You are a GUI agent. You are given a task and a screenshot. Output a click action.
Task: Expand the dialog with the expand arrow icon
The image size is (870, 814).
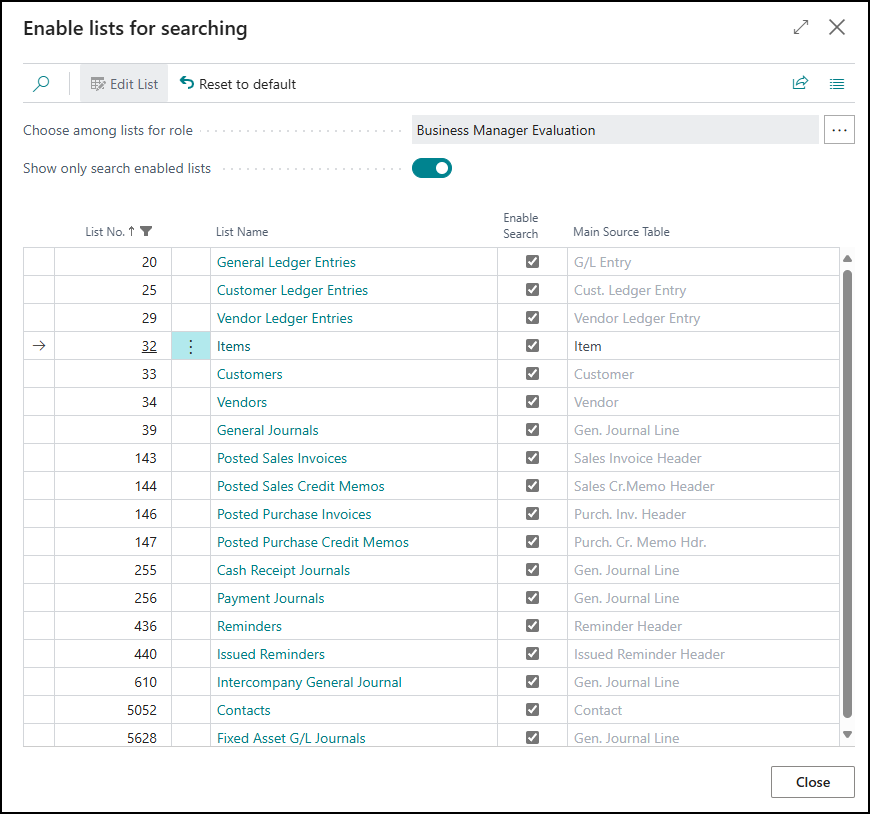click(801, 27)
